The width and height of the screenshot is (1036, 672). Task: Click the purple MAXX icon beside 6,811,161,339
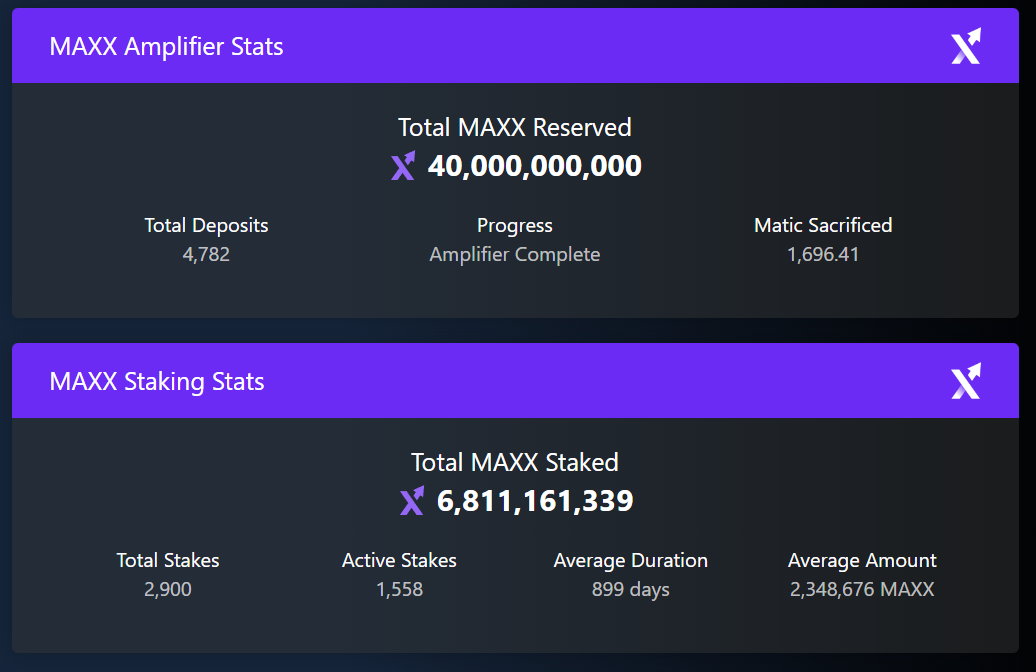click(x=412, y=501)
